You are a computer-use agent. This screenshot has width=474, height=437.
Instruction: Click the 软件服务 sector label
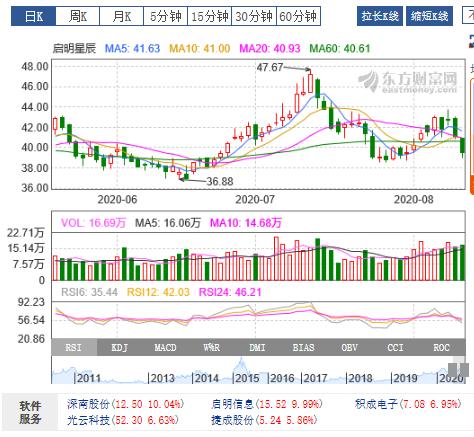(30, 412)
